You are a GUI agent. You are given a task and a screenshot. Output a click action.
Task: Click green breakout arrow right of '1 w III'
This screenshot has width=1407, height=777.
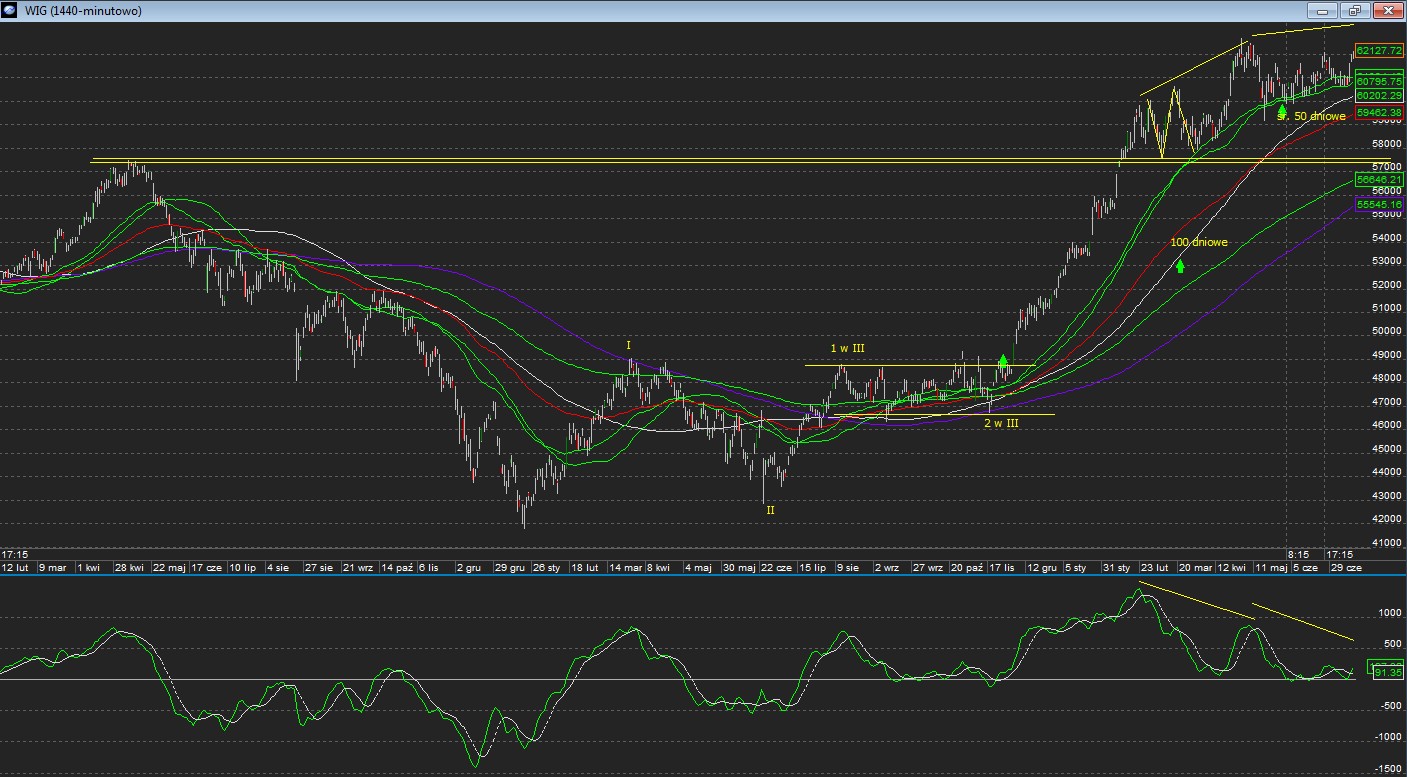[1003, 361]
